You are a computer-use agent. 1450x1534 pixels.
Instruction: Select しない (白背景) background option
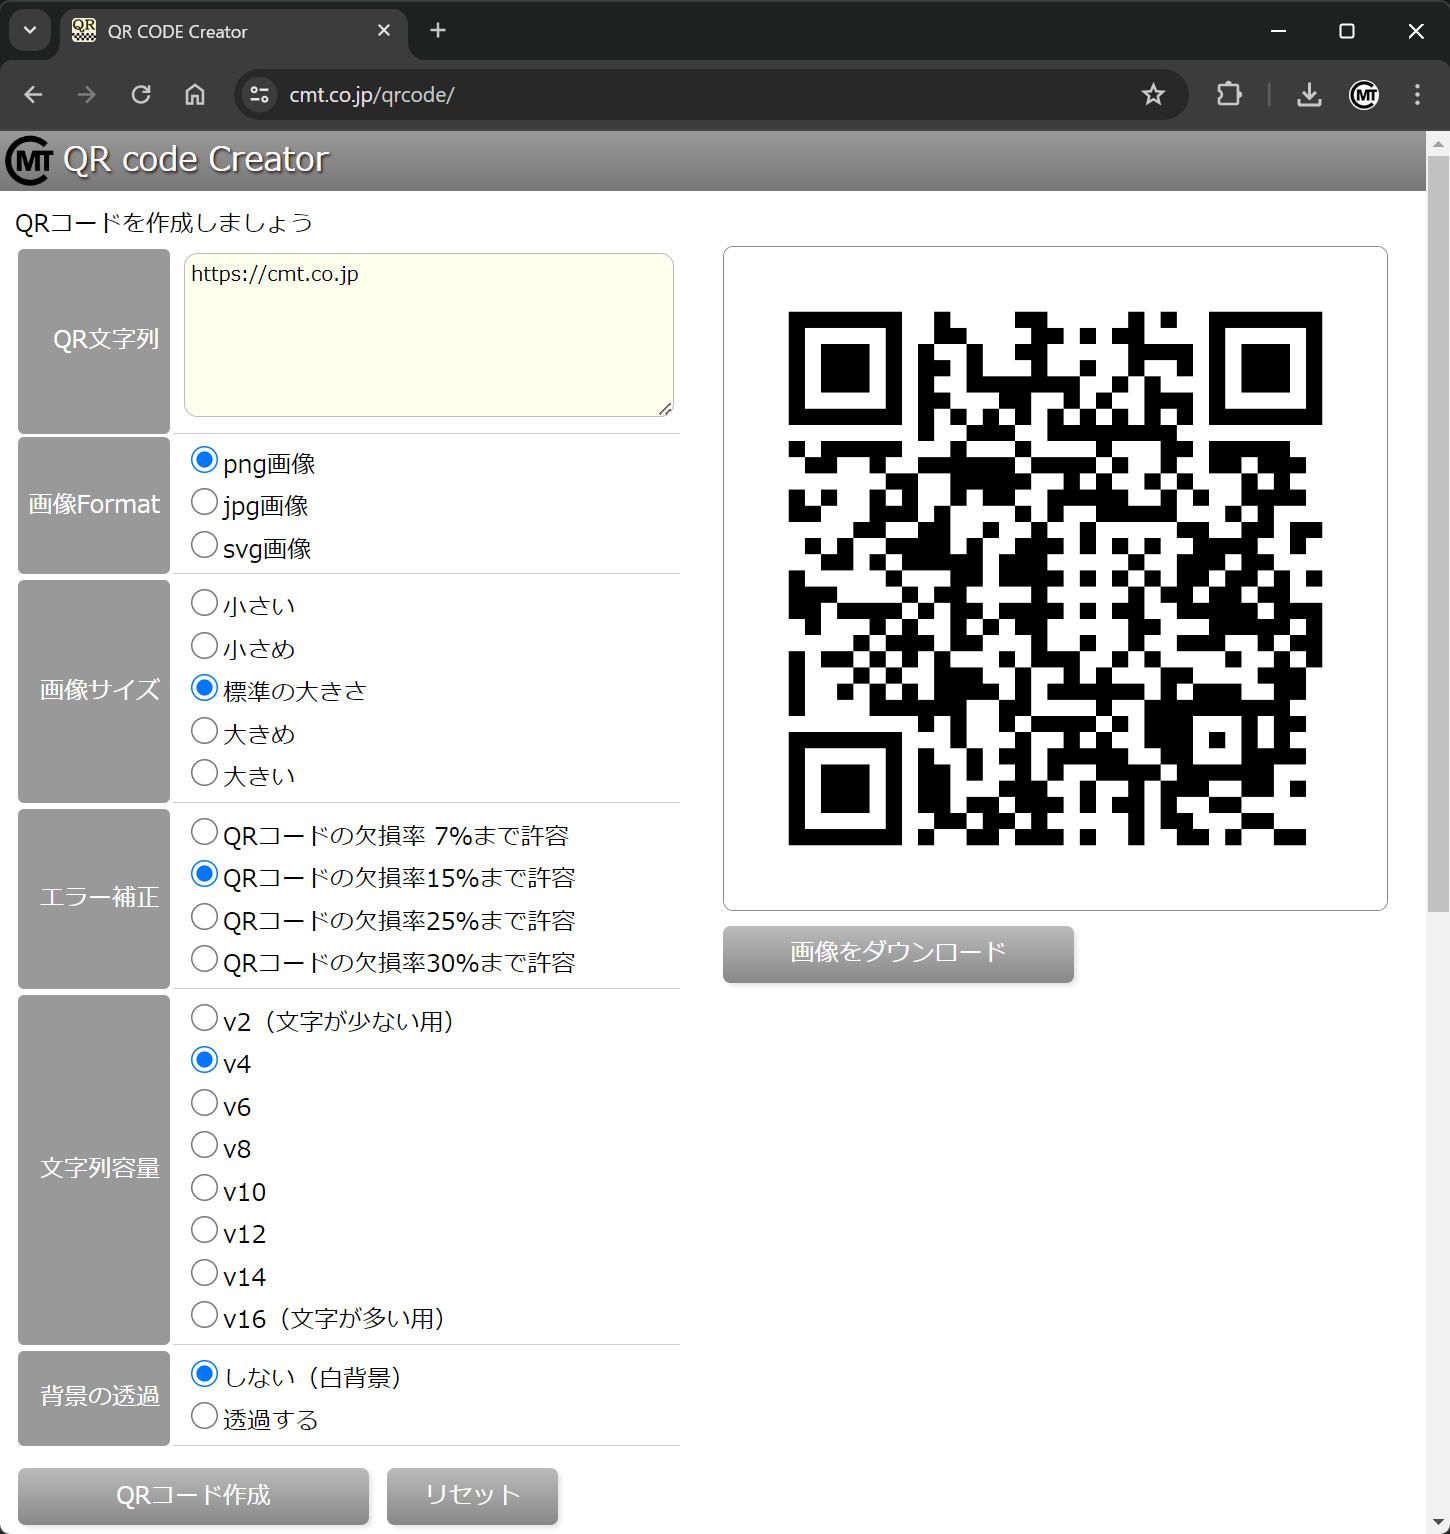(x=204, y=1374)
